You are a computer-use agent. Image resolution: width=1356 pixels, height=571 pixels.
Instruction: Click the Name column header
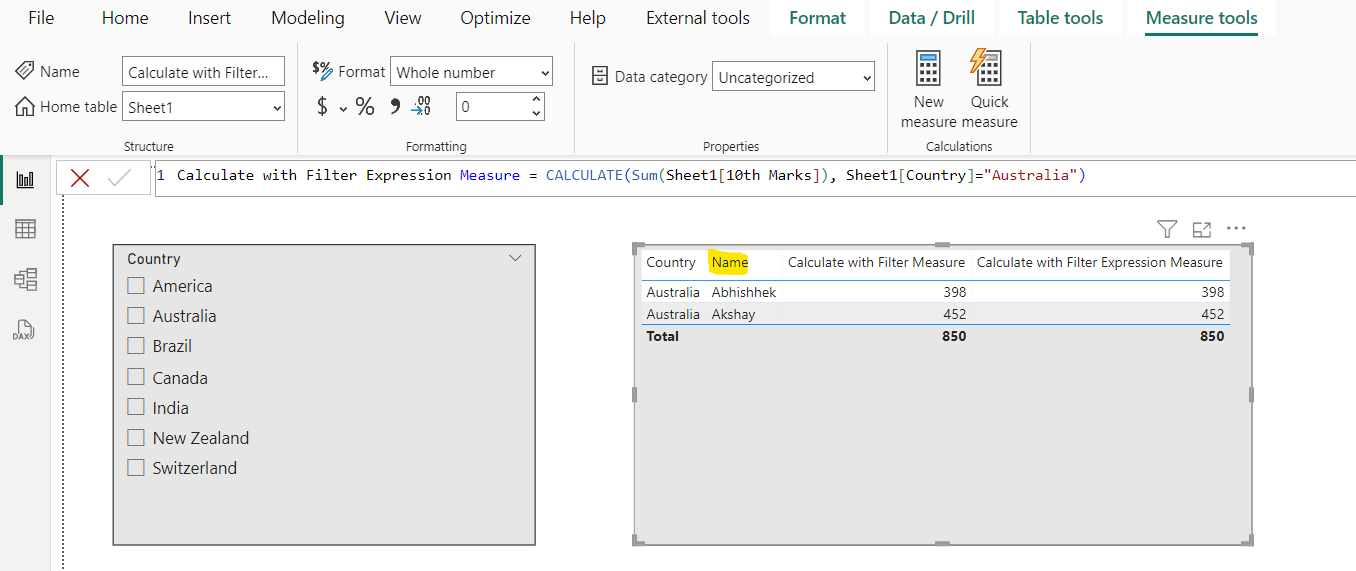[729, 262]
